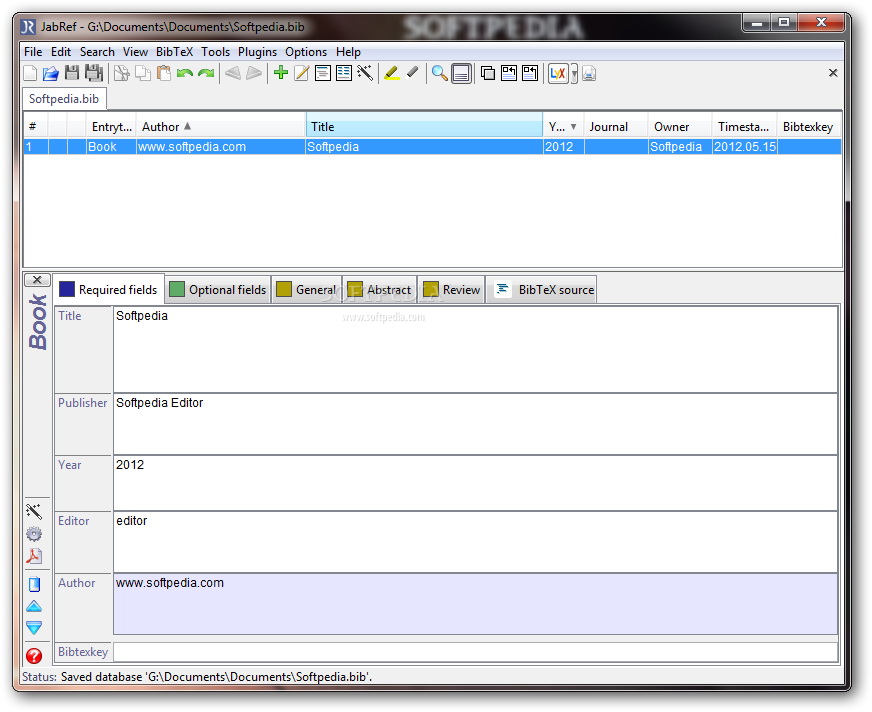The width and height of the screenshot is (872, 712).
Task: Switch to the Optional fields tab
Action: tap(218, 290)
